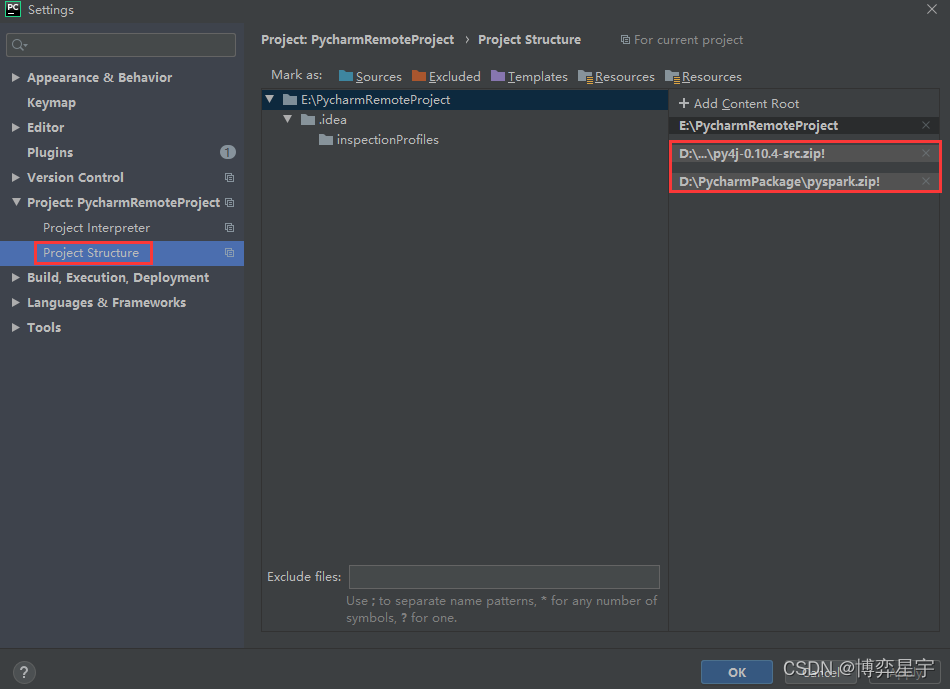The image size is (950, 689).
Task: Click the copy icon beside Project: PycharmRemoteProject
Action: click(229, 202)
